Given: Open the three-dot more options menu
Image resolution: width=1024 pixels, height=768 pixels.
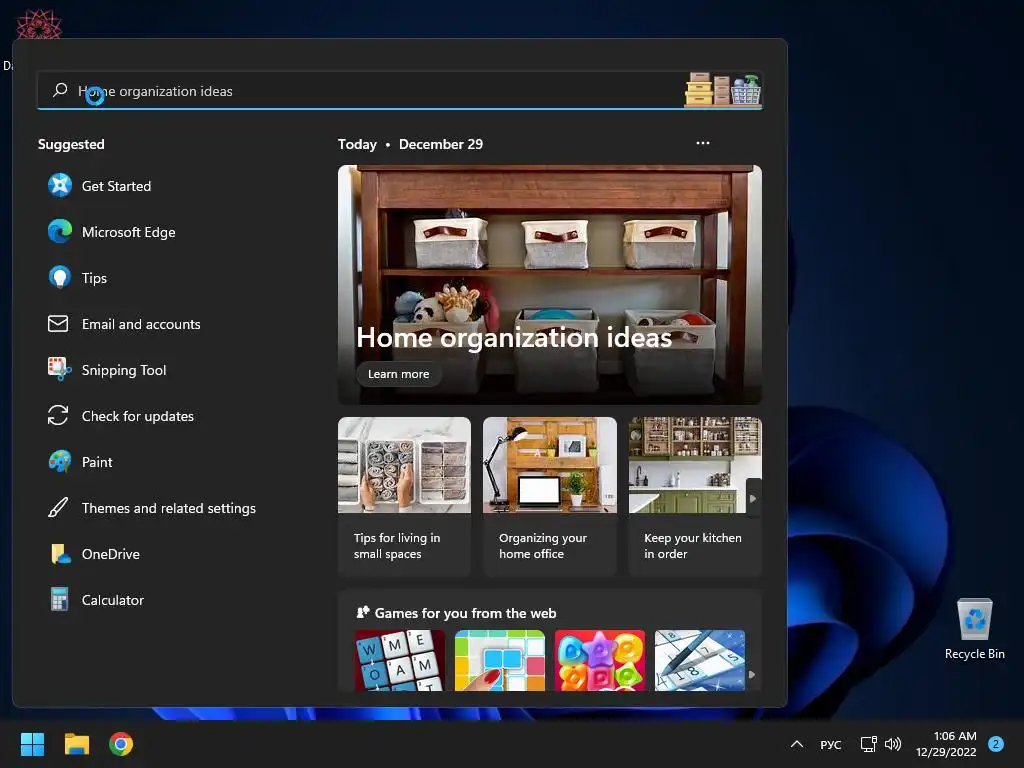Looking at the screenshot, I should coord(703,143).
